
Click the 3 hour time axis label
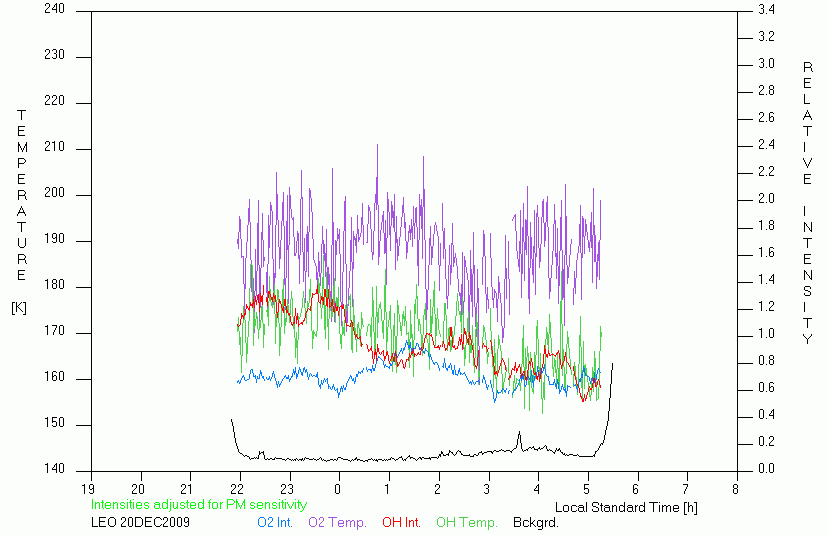(x=487, y=490)
